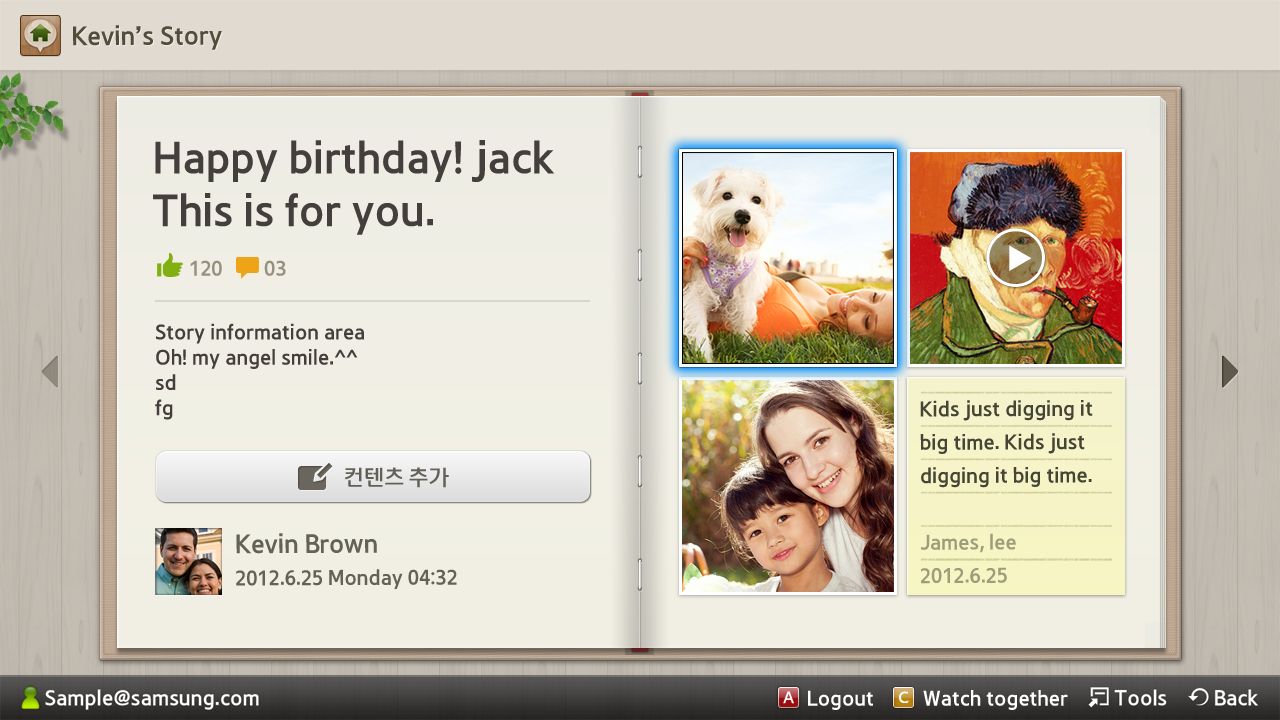The height and width of the screenshot is (720, 1280).
Task: Click 'James, lee' on the sticky note
Action: pyautogui.click(x=968, y=543)
